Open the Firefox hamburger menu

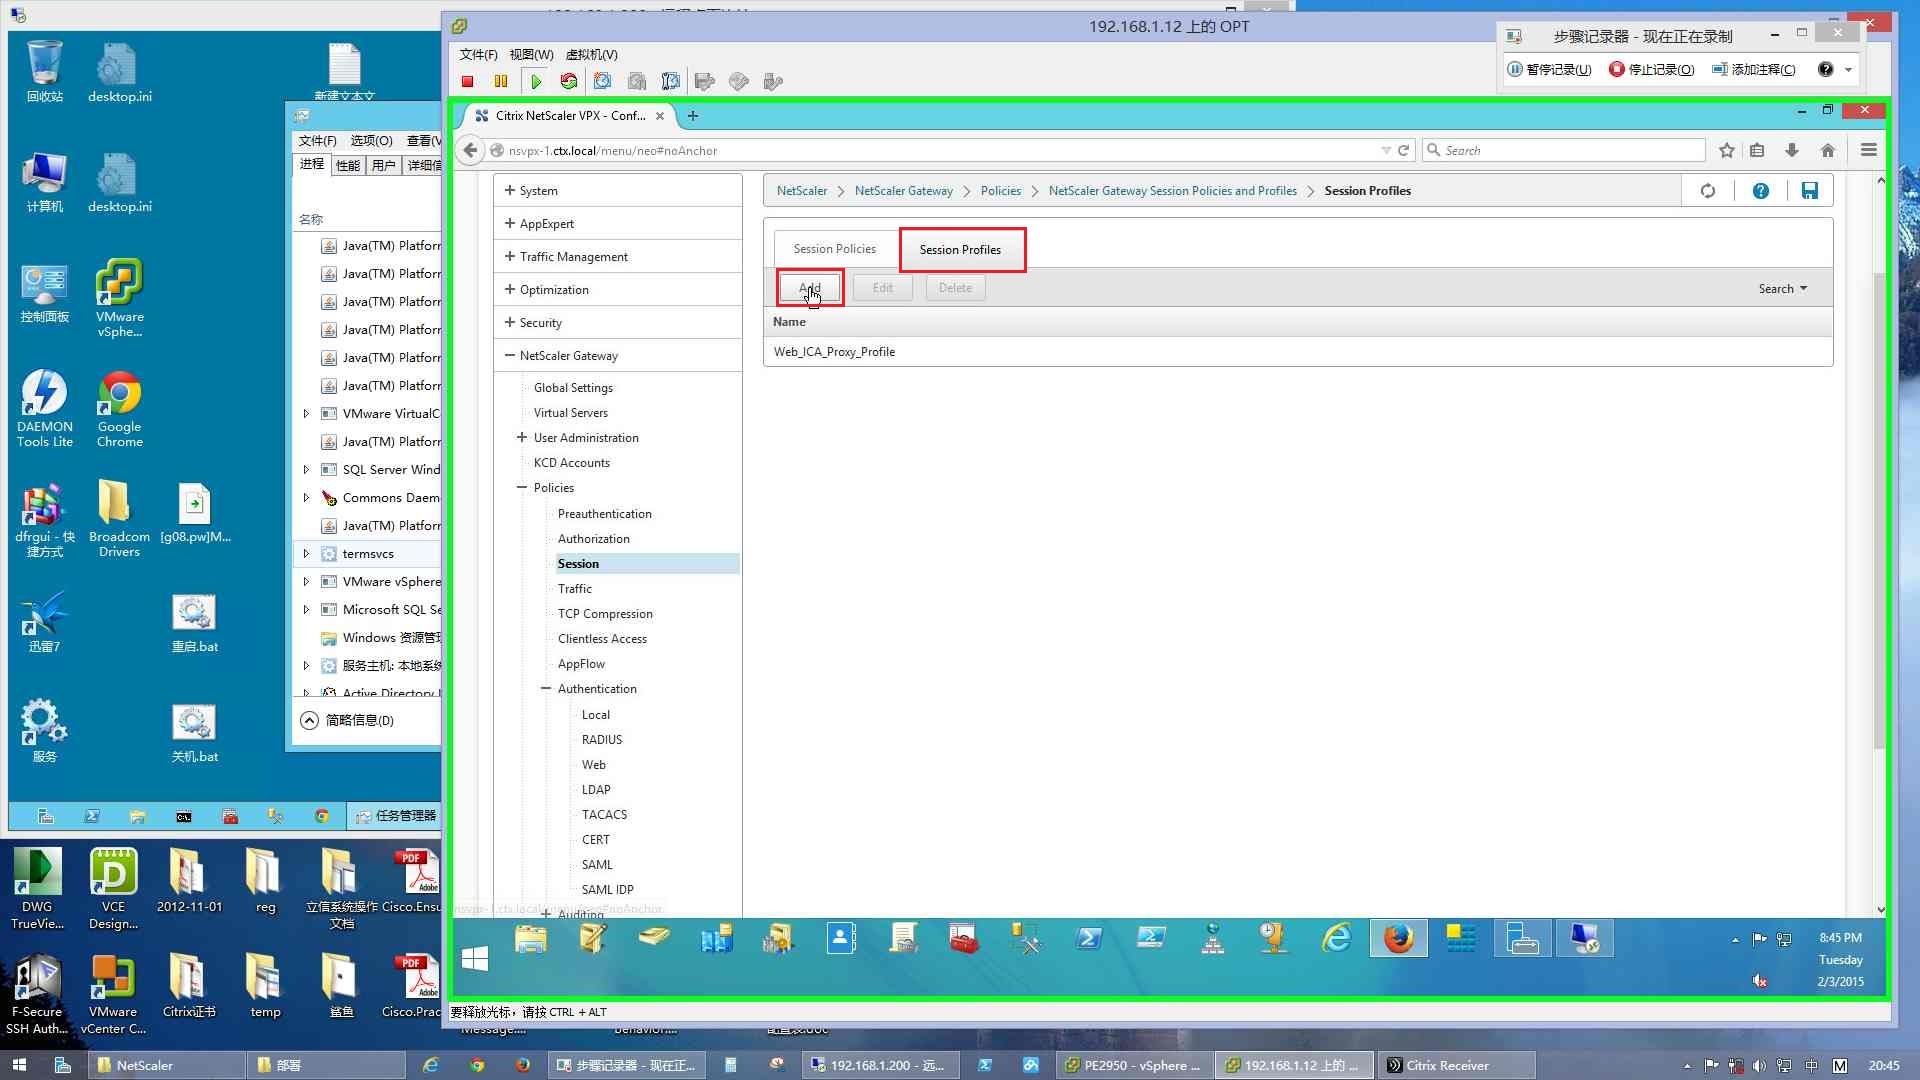click(x=1868, y=150)
